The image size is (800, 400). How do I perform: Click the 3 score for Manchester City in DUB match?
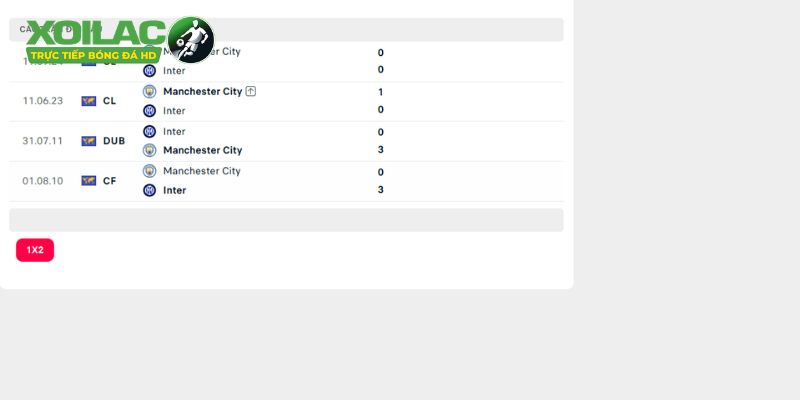pos(381,149)
